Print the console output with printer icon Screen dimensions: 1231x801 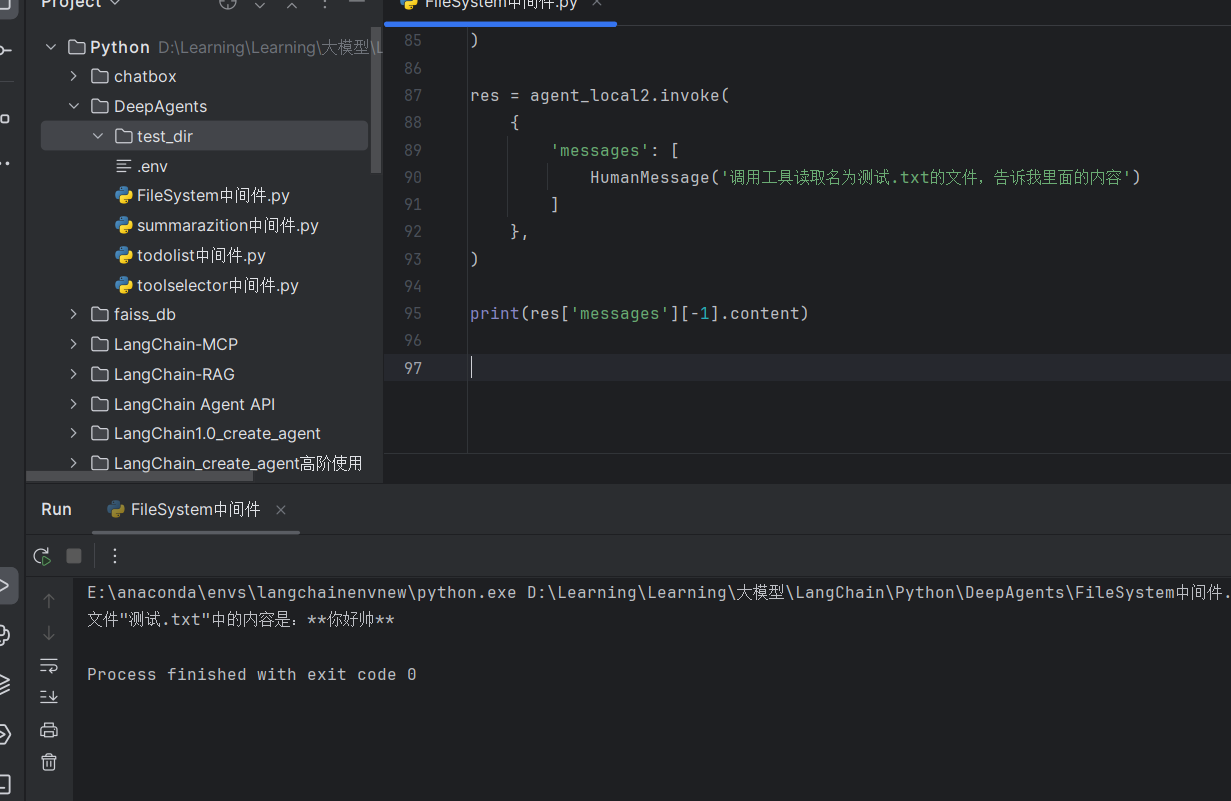[49, 729]
